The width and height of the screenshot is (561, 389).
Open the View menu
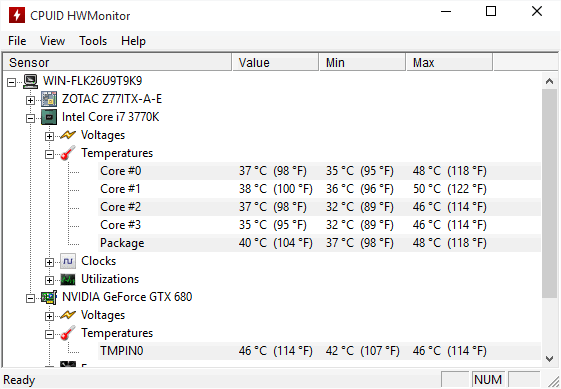(52, 41)
